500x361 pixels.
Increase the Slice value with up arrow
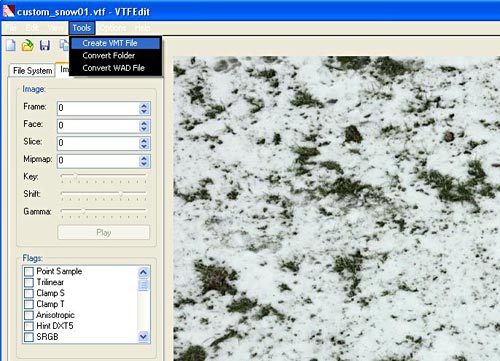pyautogui.click(x=144, y=140)
